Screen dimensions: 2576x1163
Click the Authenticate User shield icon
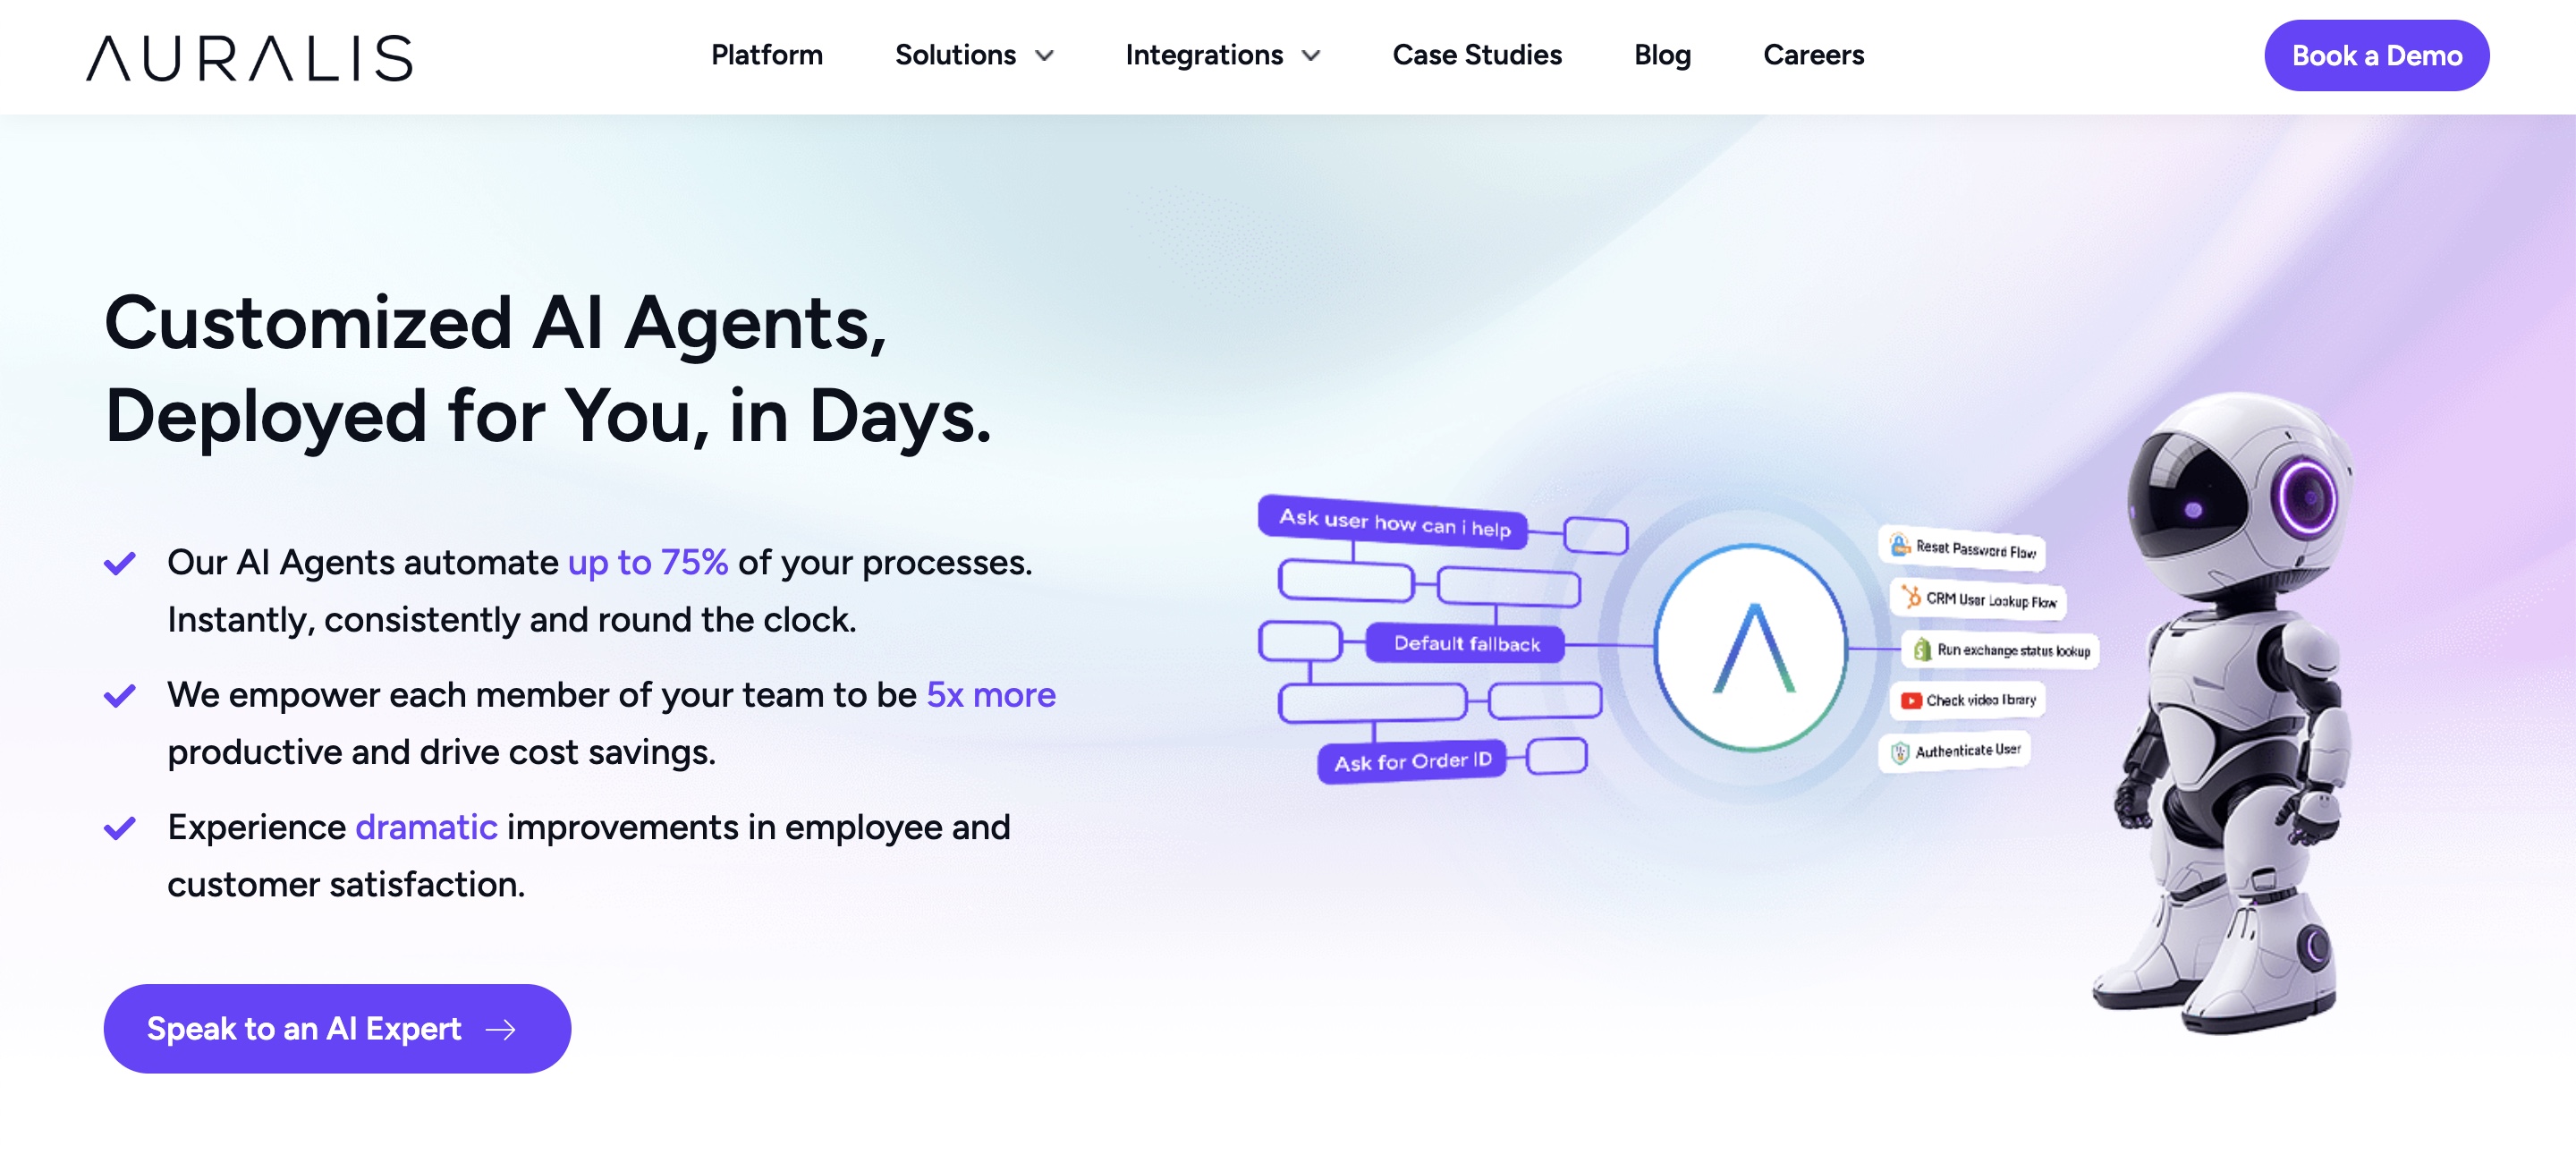coord(1899,752)
